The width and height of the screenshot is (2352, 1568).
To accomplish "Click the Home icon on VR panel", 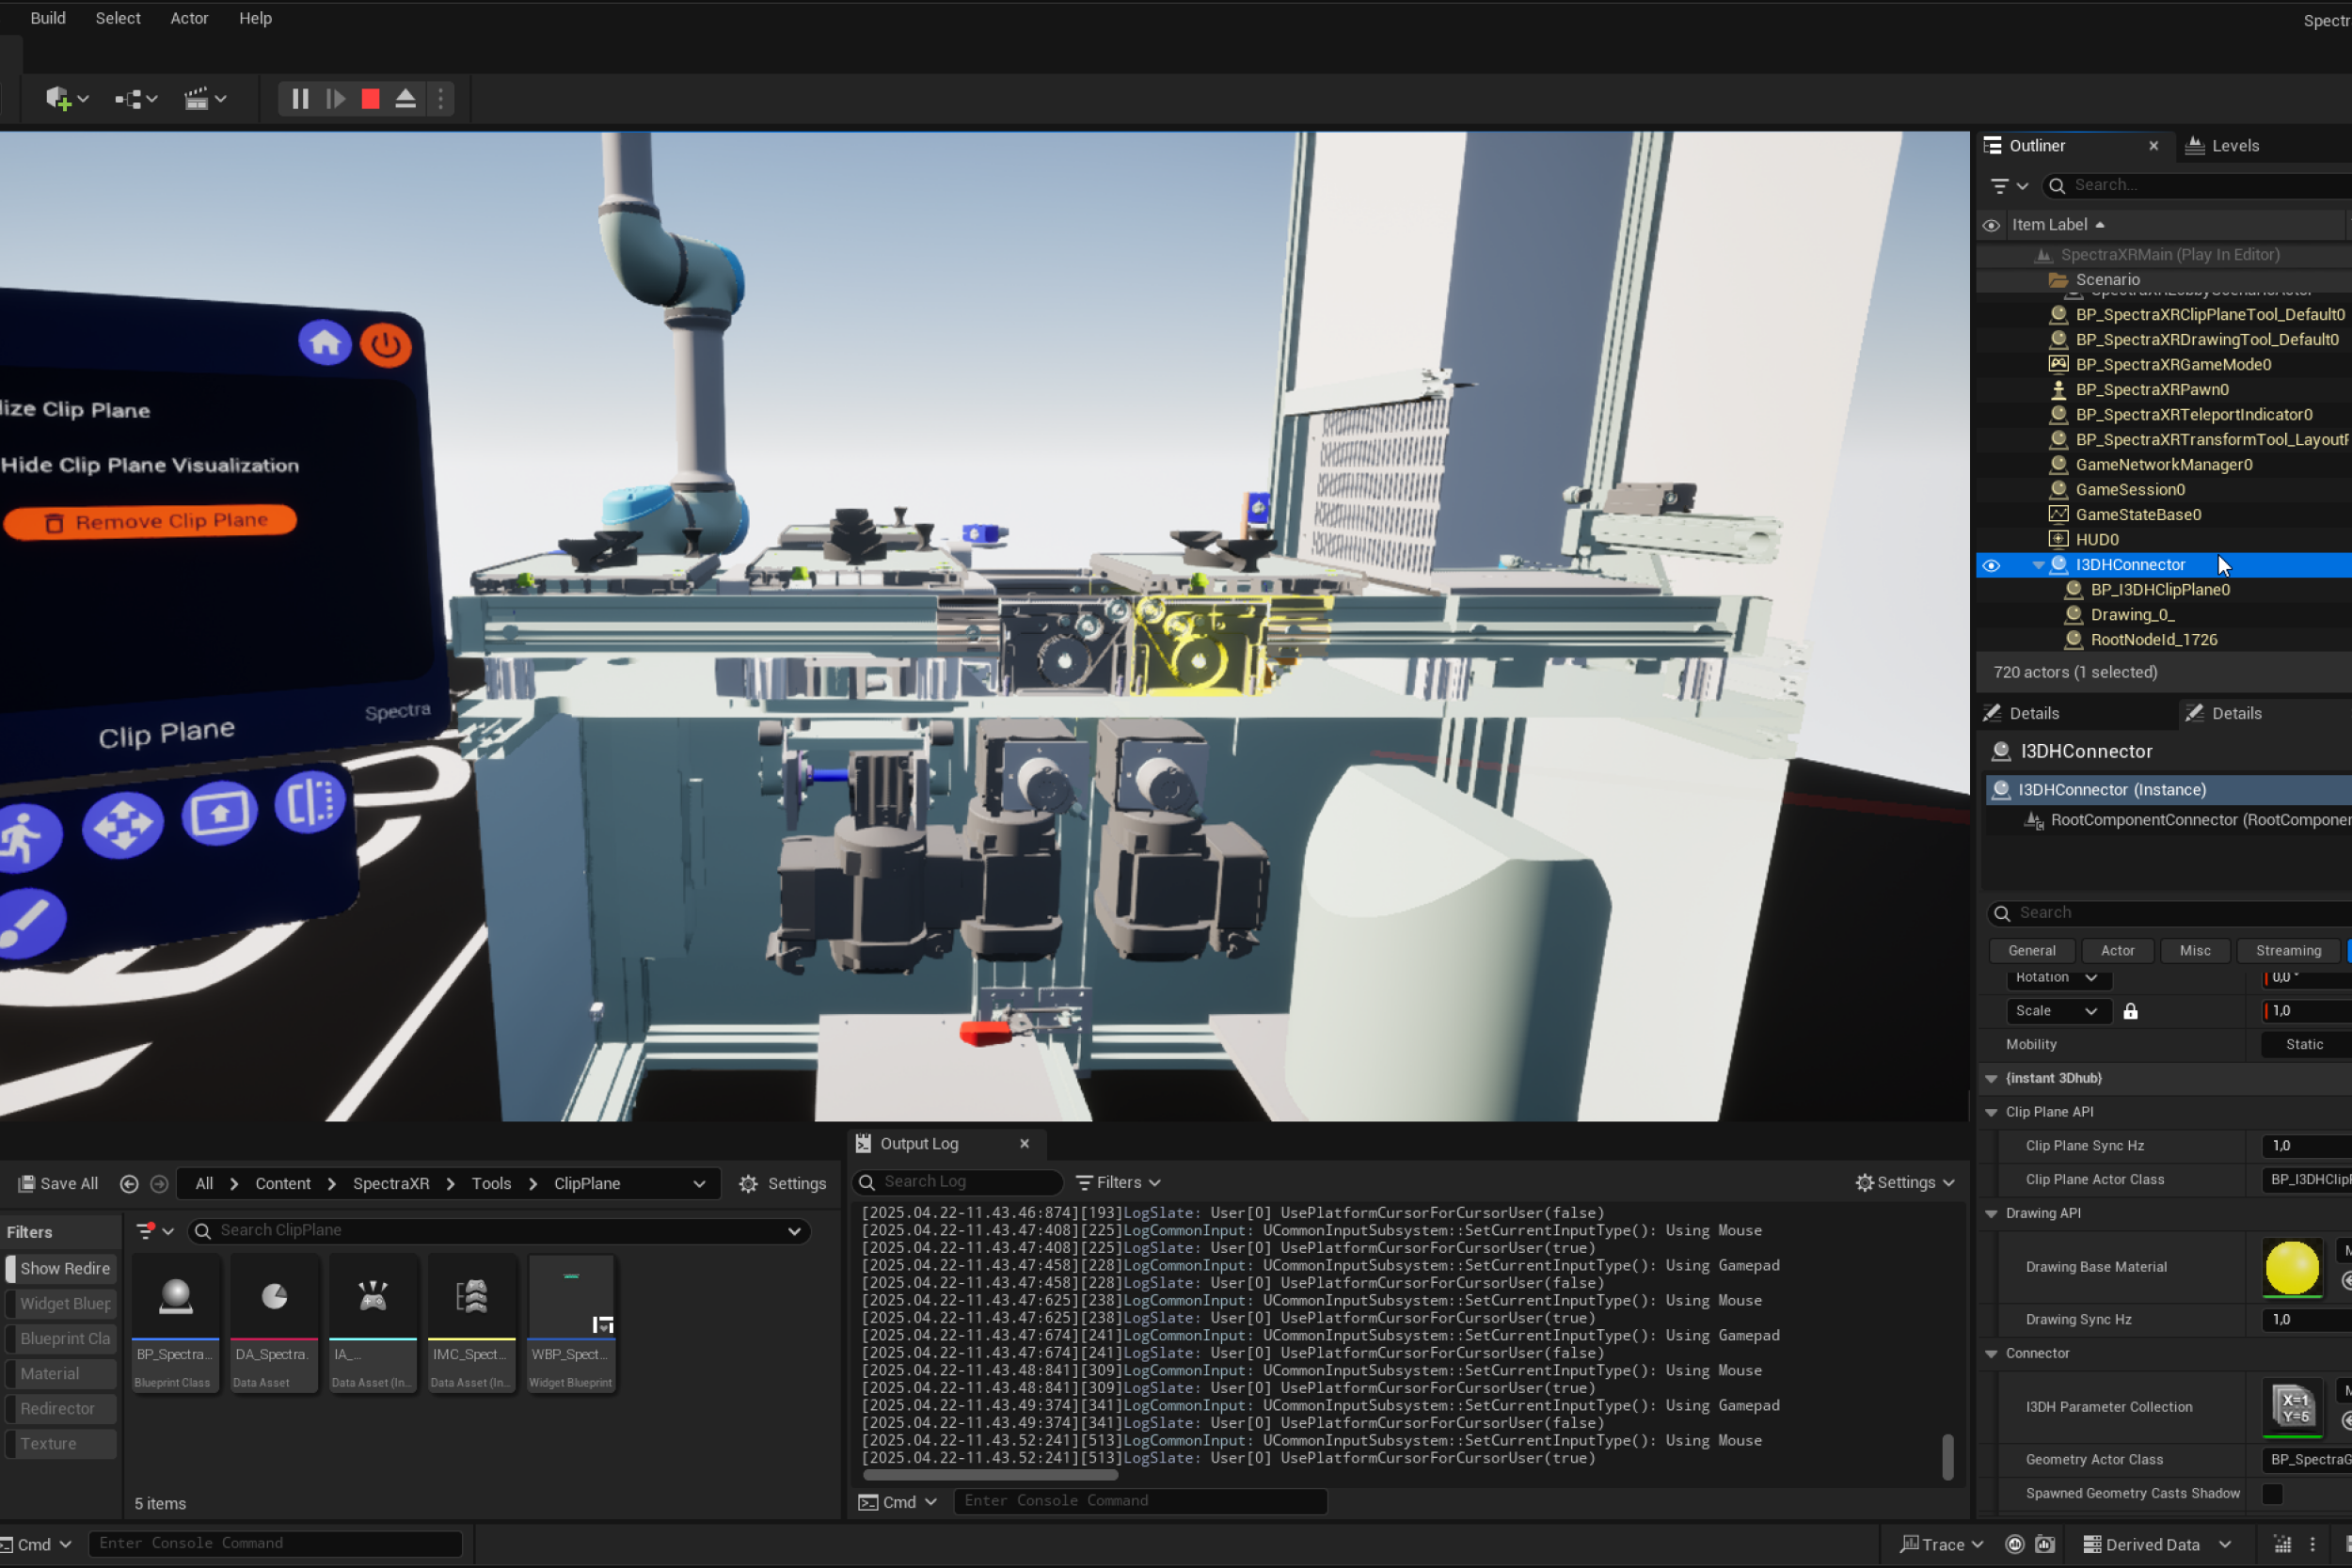I will point(324,344).
